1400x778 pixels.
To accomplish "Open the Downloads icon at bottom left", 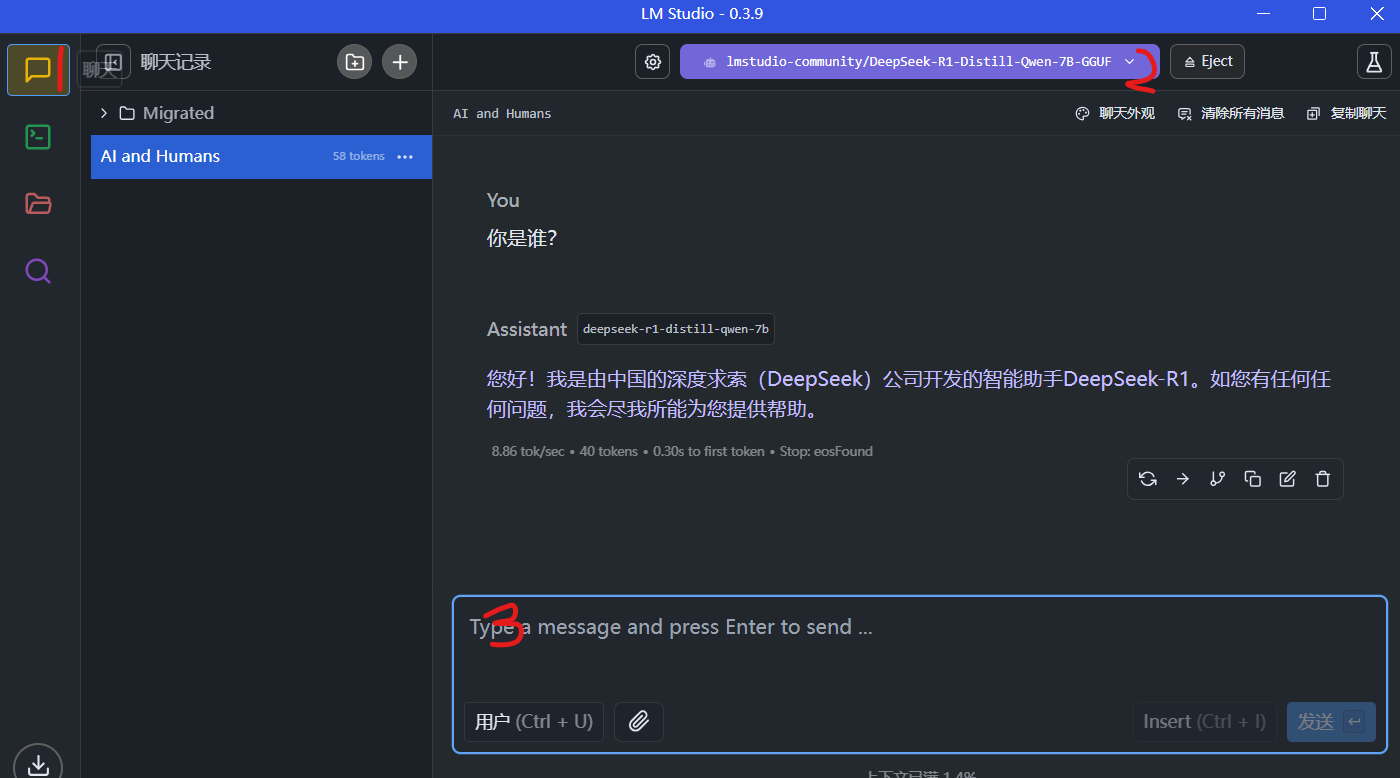I will click(x=38, y=764).
